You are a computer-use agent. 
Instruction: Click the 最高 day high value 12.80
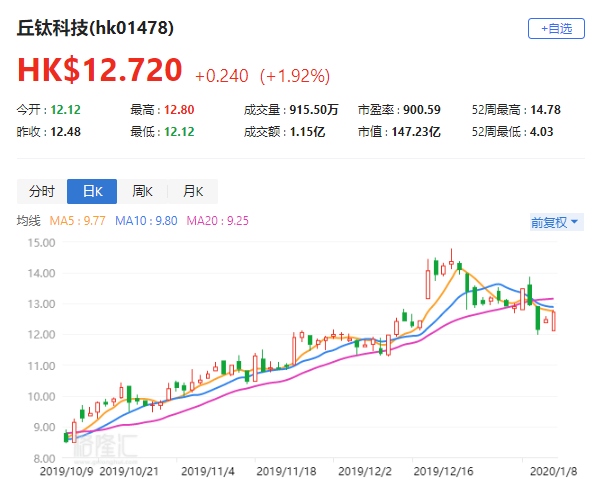[x=179, y=110]
